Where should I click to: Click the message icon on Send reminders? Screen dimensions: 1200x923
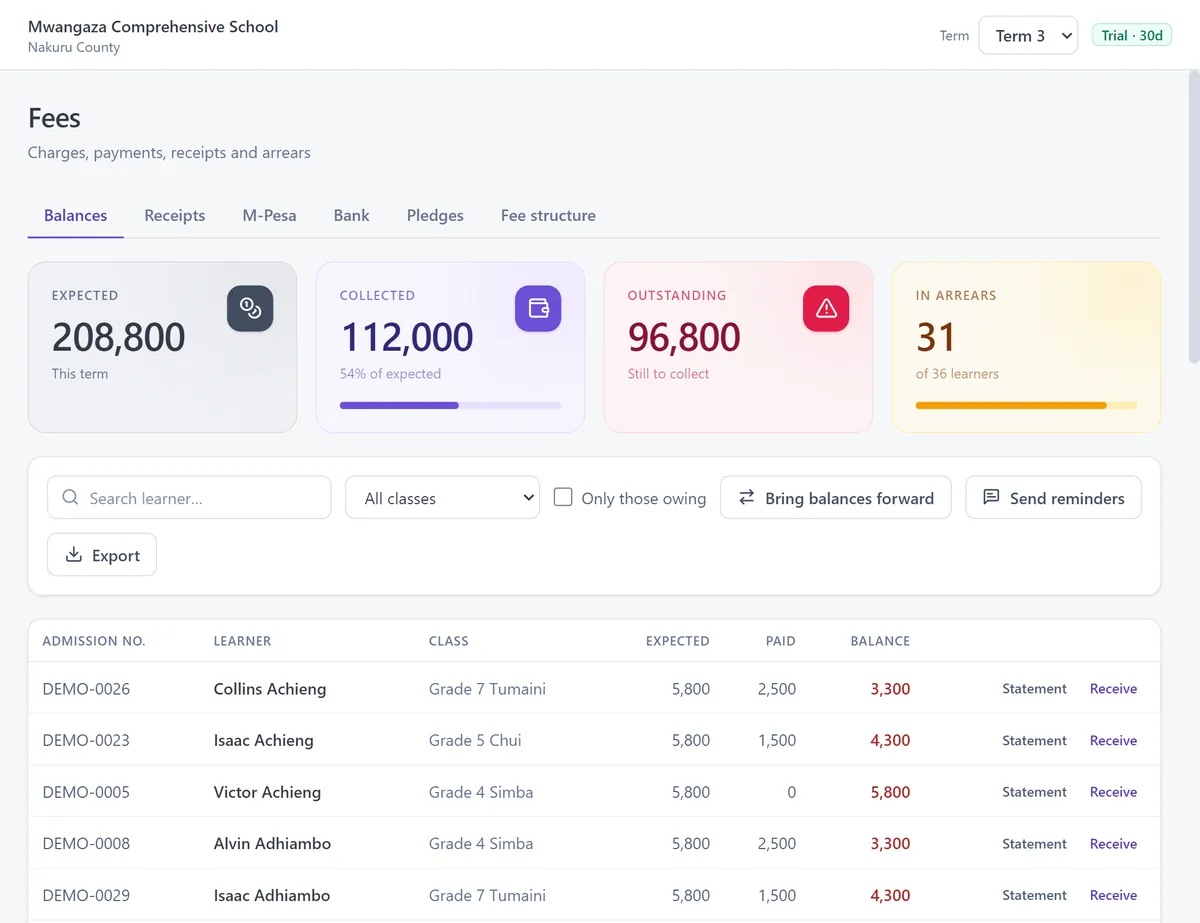(x=991, y=497)
